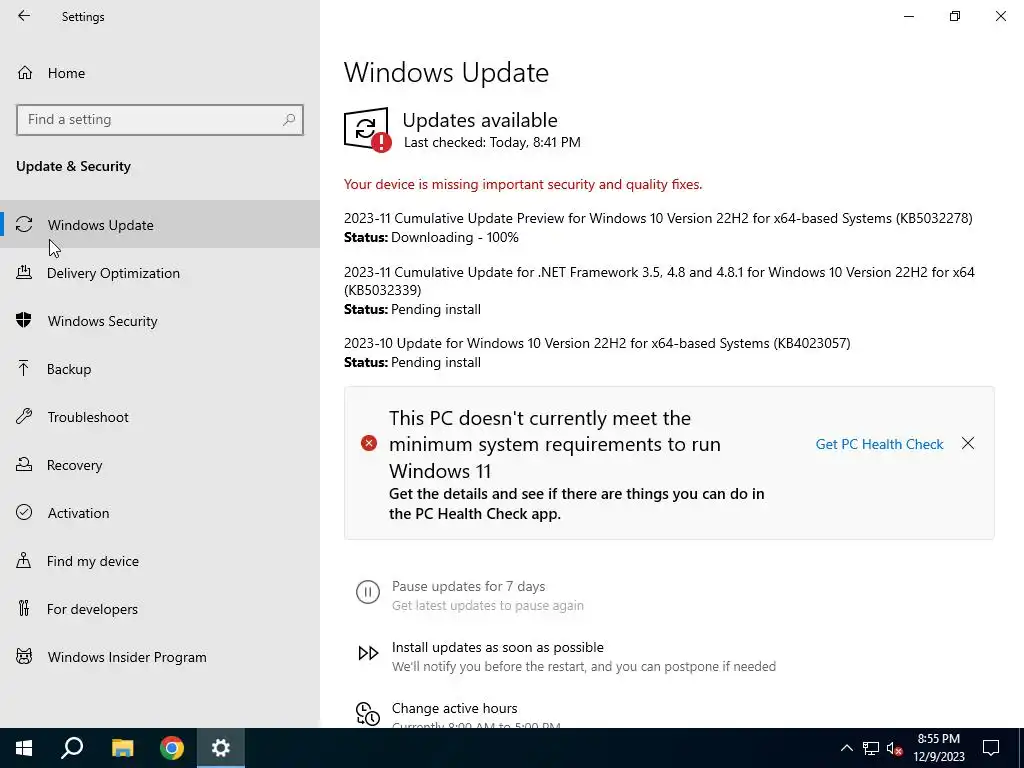Open the Troubleshoot page
Viewport: 1024px width, 768px height.
click(160, 417)
